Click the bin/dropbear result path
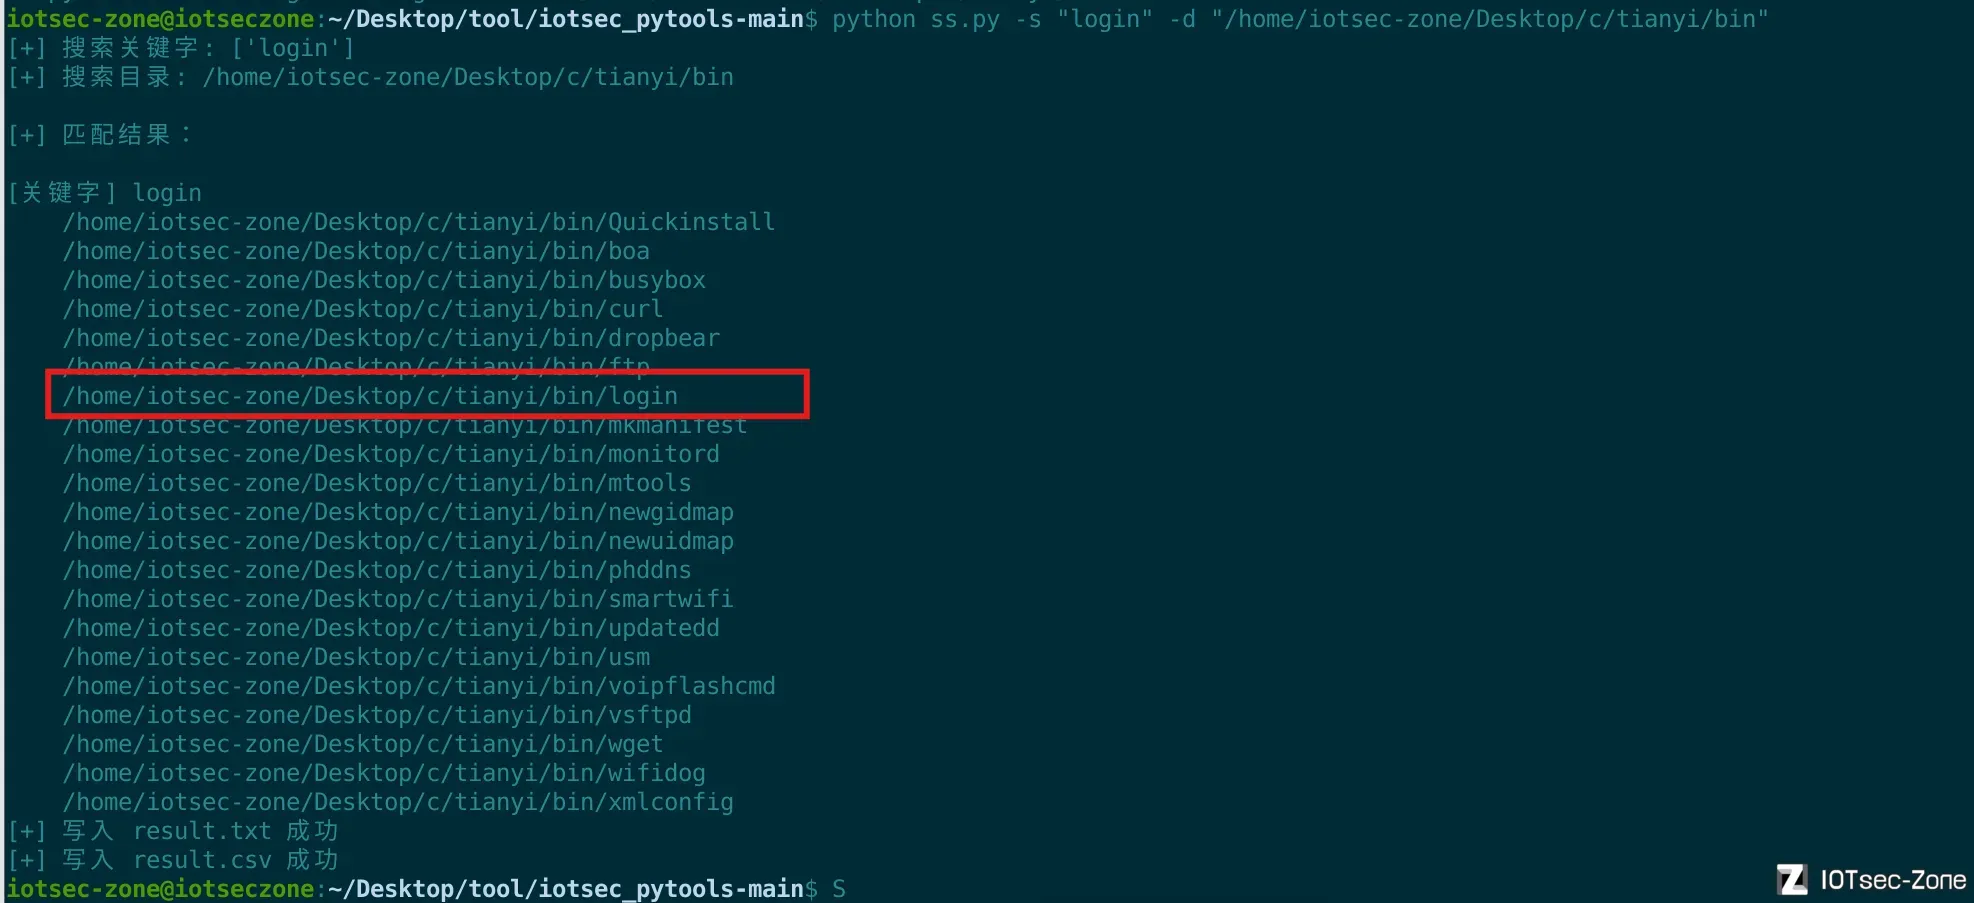 point(391,338)
